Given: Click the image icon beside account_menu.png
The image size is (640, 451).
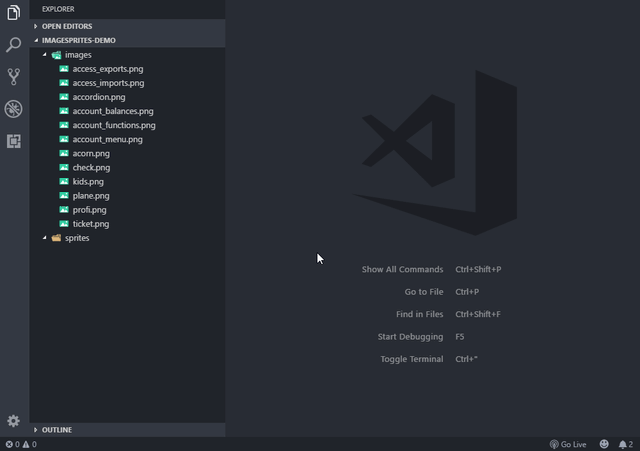Looking at the screenshot, I should click(x=64, y=139).
